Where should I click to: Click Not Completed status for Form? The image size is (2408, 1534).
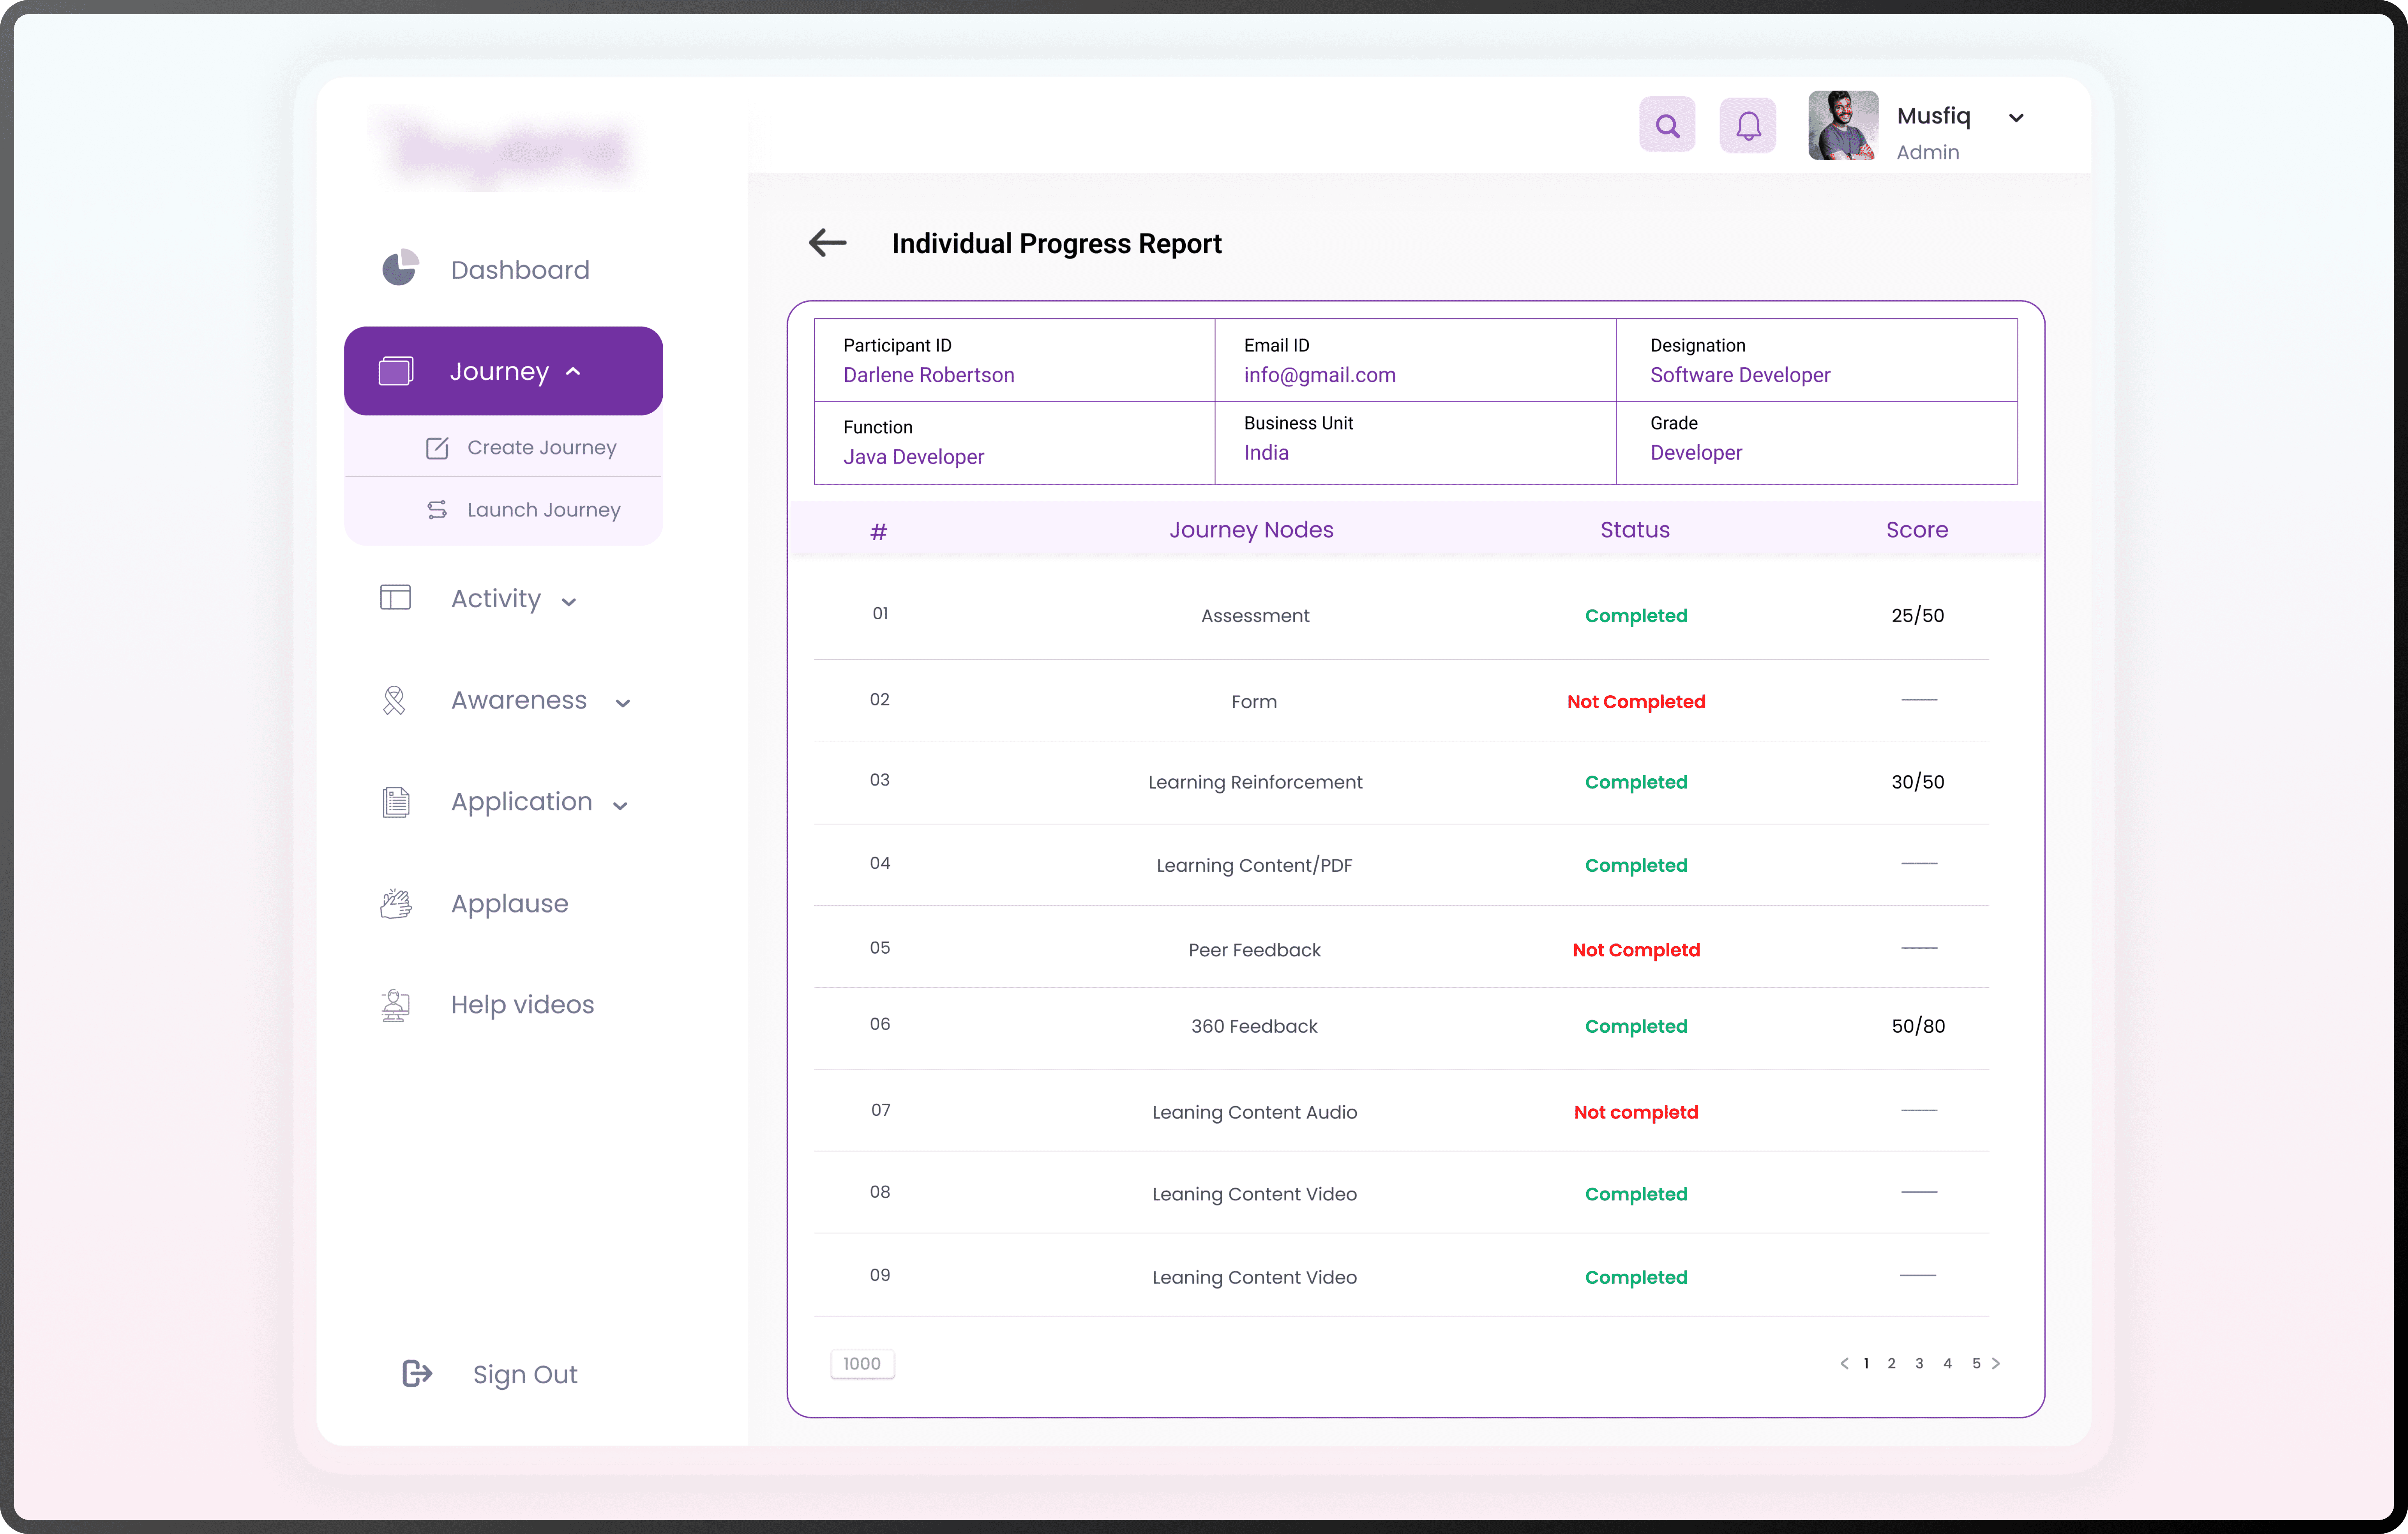click(1636, 702)
